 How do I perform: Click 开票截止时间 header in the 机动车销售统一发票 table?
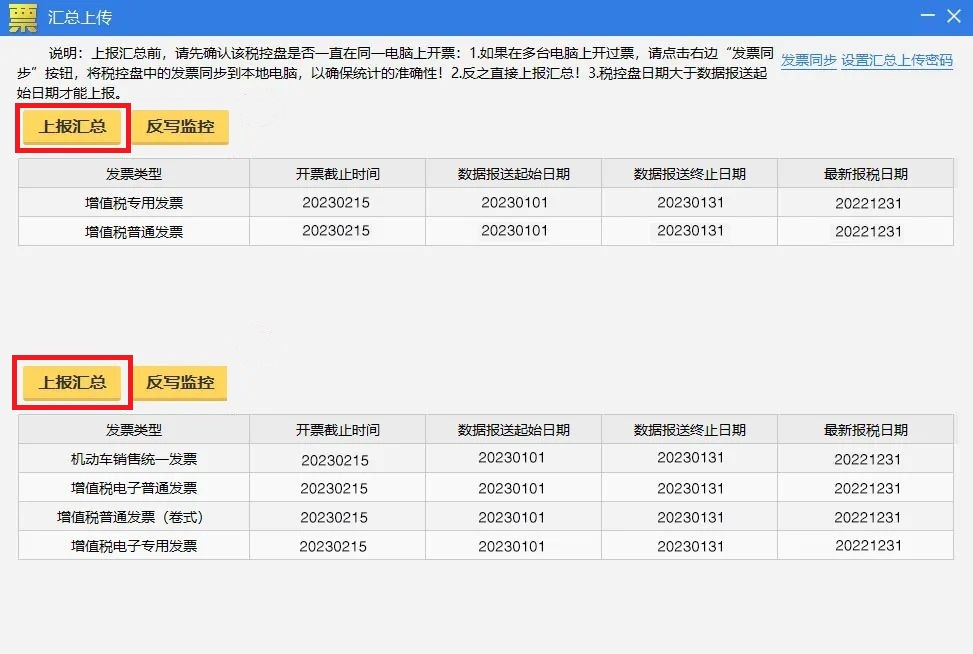click(338, 430)
